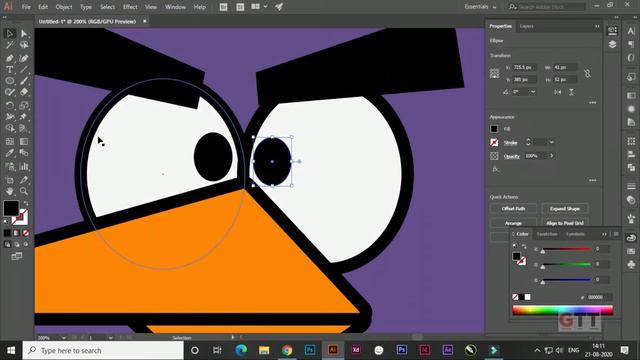Activate the Rotate tool
This screenshot has width=640, height=360.
tap(10, 105)
